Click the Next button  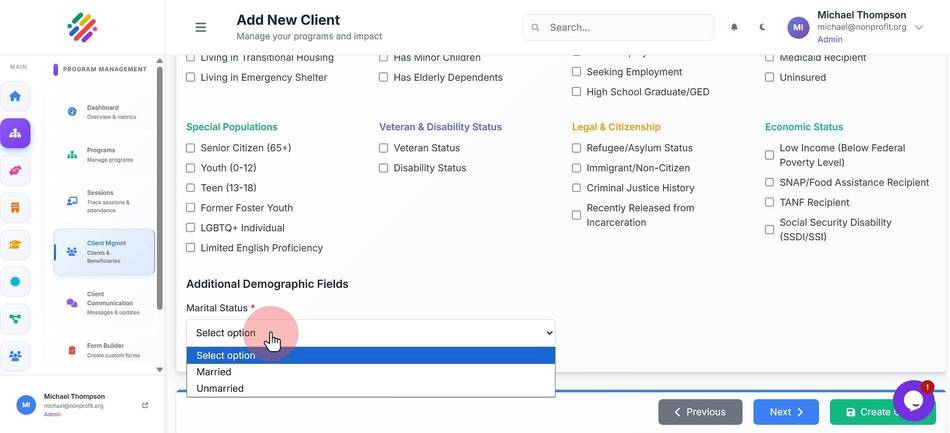(x=786, y=412)
